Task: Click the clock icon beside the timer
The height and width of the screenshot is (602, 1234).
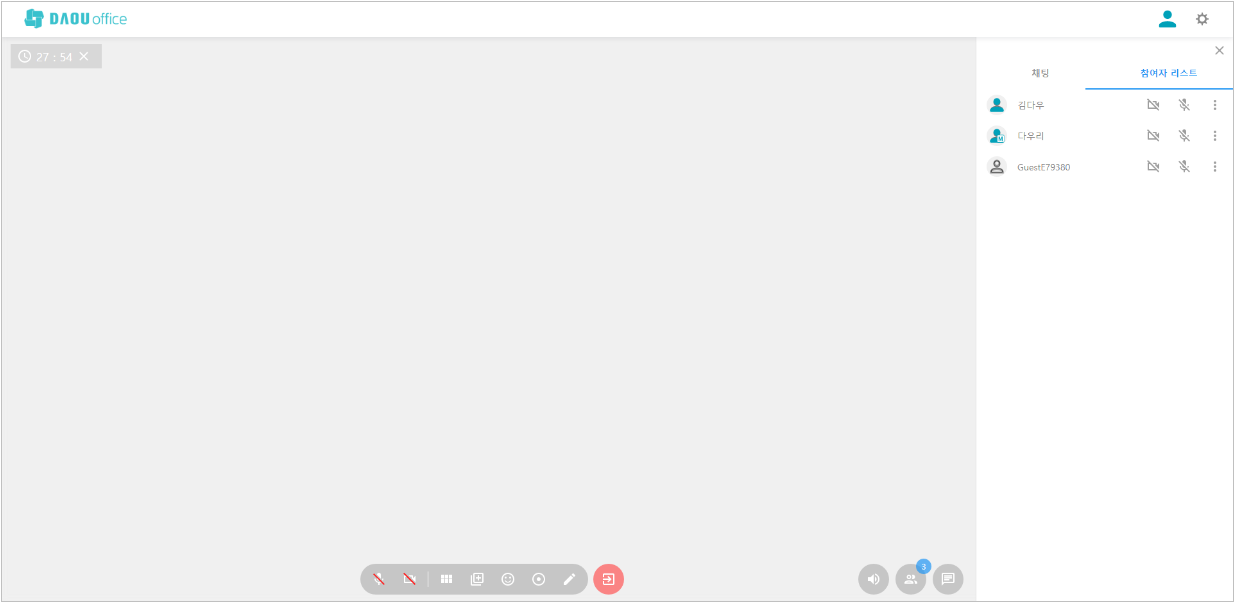Action: tap(25, 56)
